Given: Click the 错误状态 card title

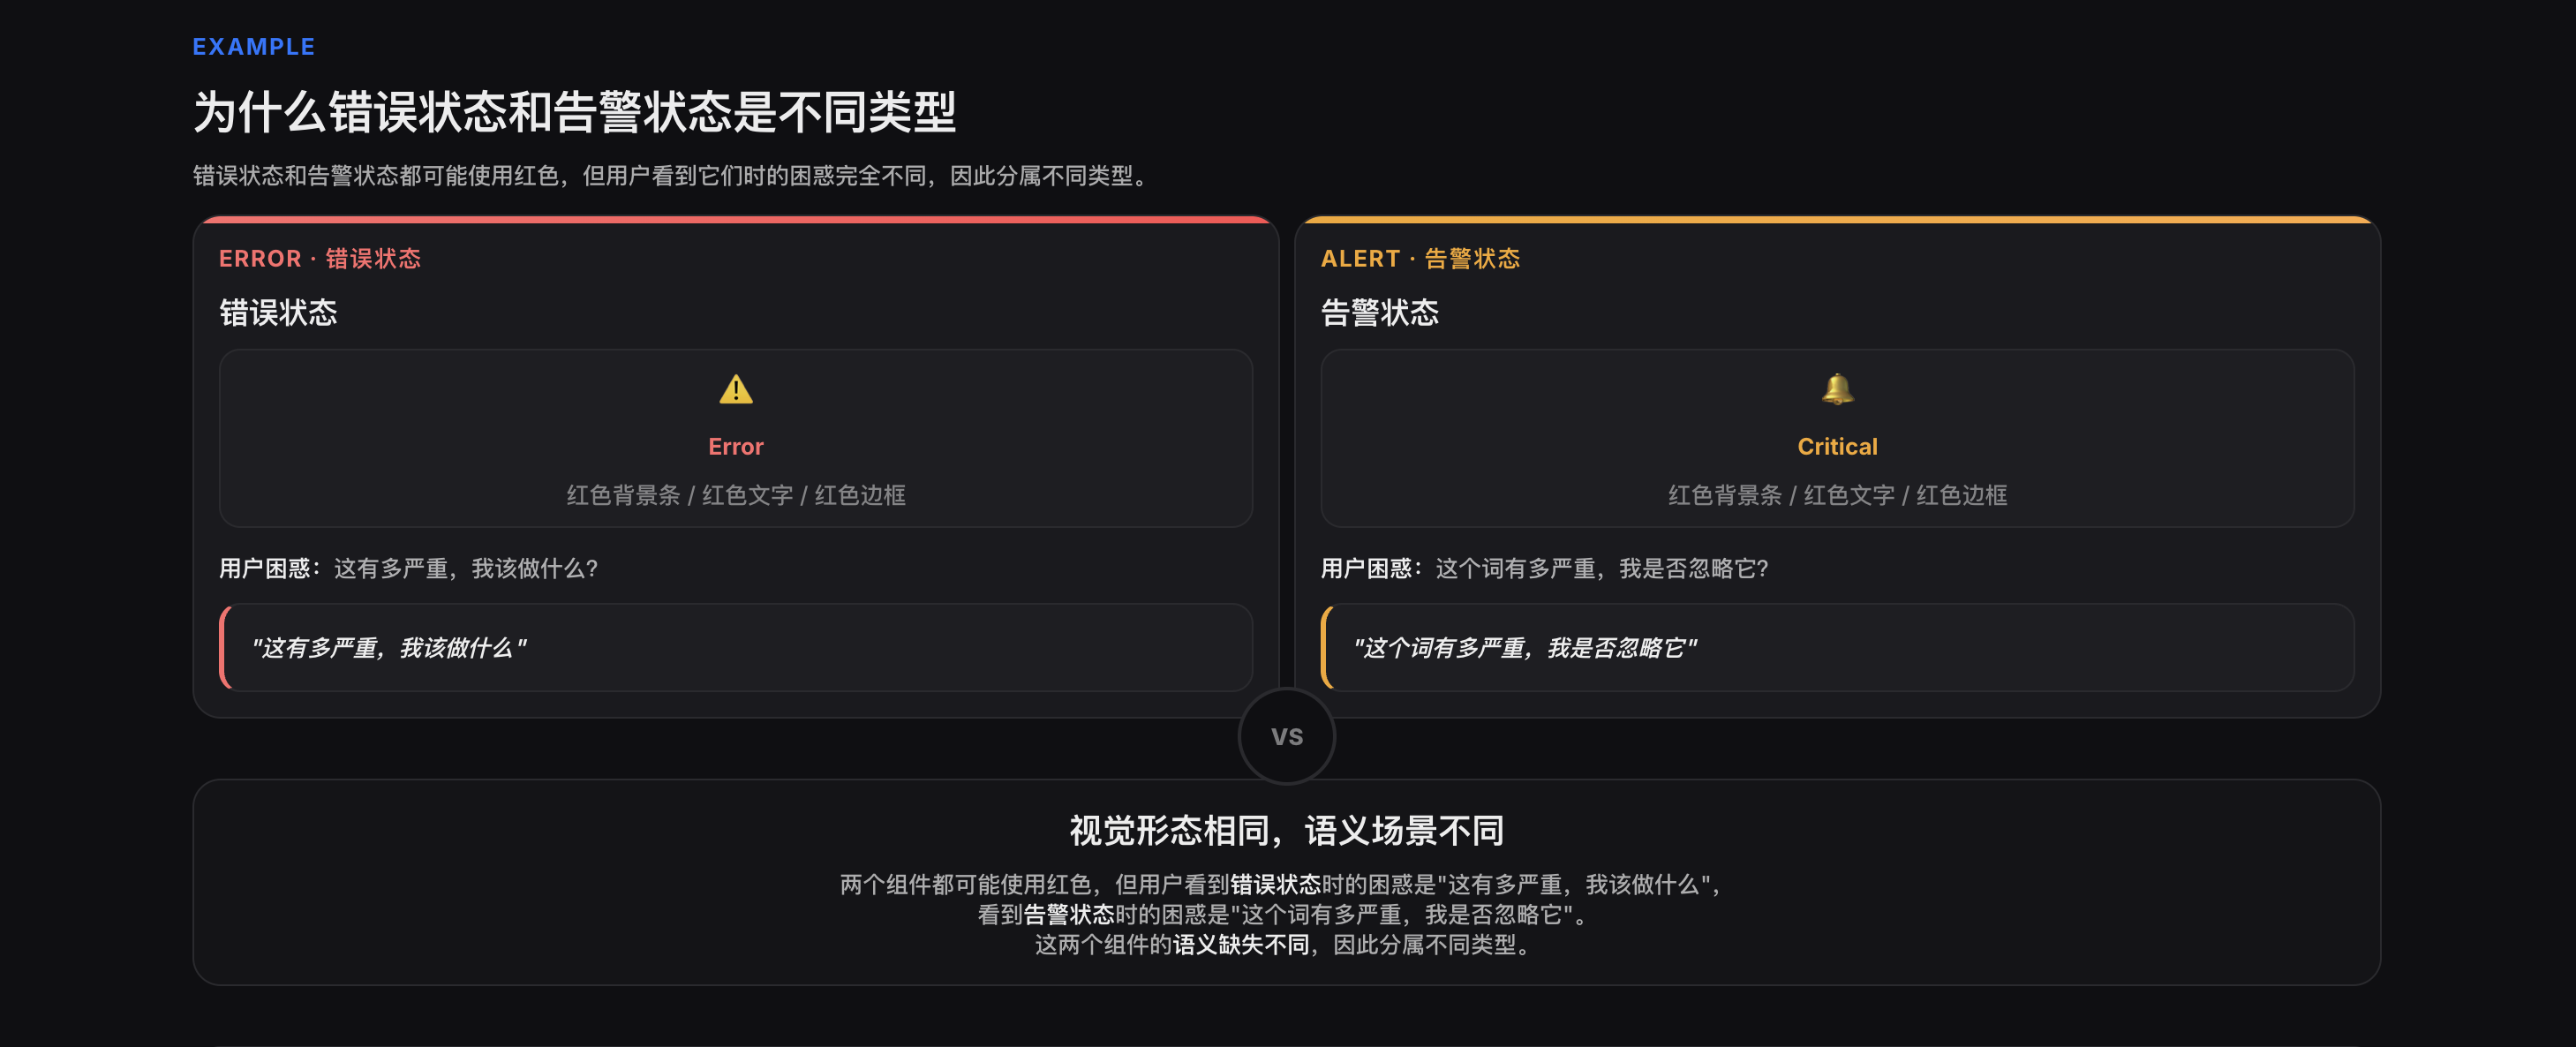Looking at the screenshot, I should click(278, 313).
